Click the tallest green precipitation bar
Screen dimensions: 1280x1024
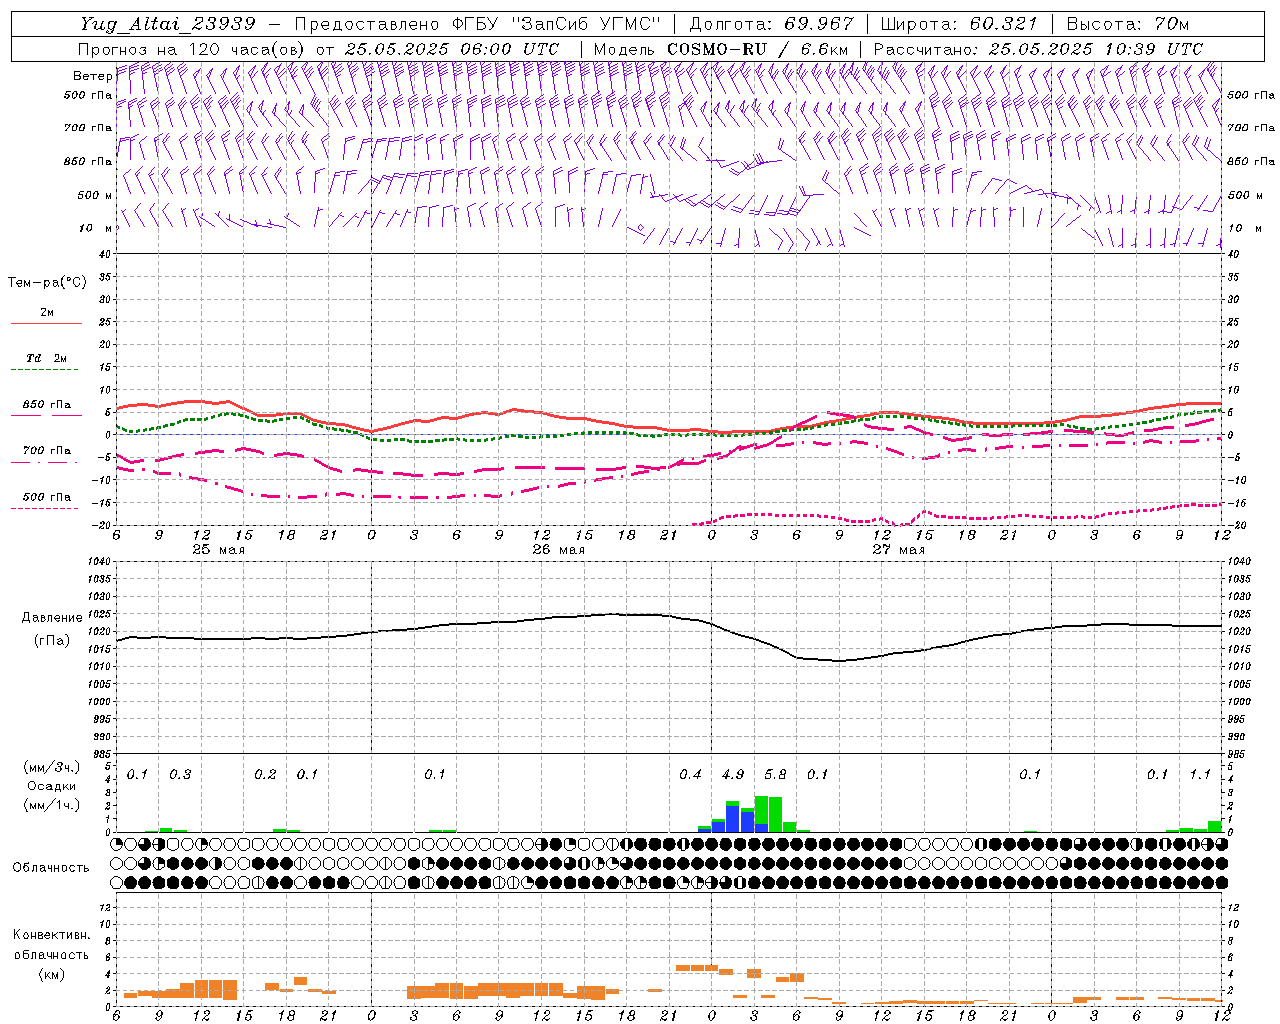tap(761, 810)
